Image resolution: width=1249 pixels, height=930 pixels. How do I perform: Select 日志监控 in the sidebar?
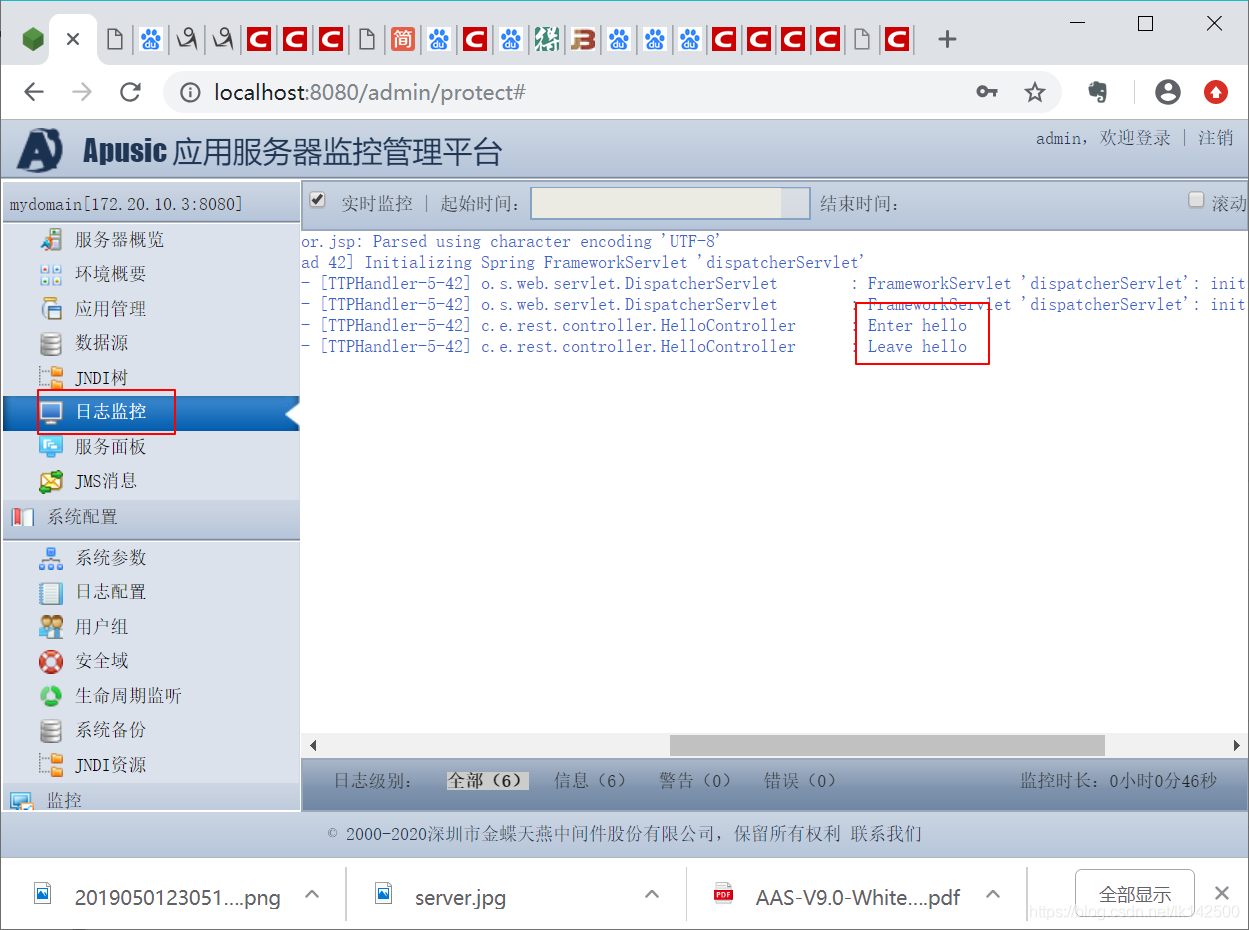pyautogui.click(x=110, y=412)
